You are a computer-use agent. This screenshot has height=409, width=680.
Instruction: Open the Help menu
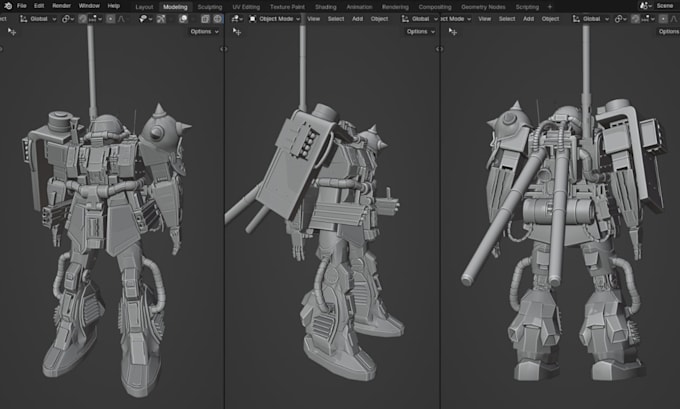click(114, 6)
